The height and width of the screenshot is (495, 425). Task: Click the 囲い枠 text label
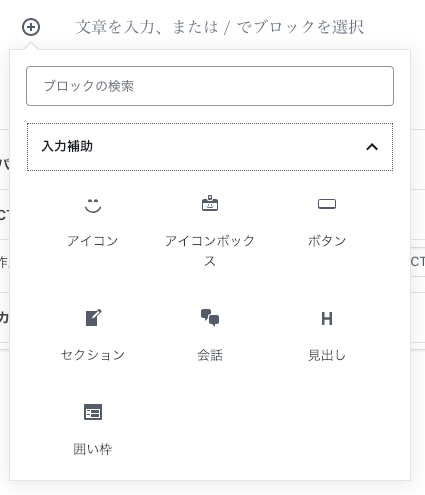click(93, 449)
